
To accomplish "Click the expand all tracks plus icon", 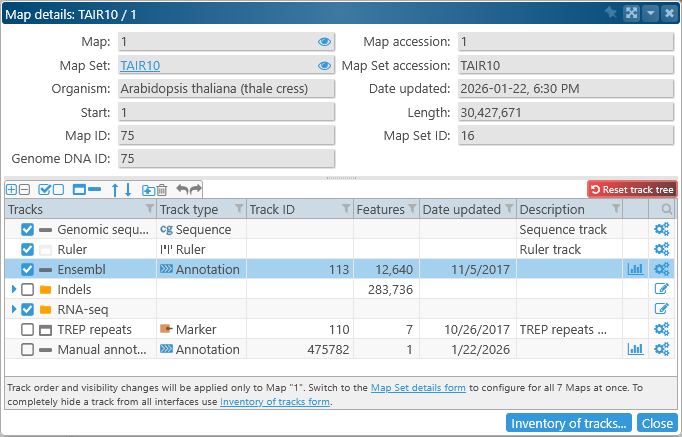I will [12, 189].
